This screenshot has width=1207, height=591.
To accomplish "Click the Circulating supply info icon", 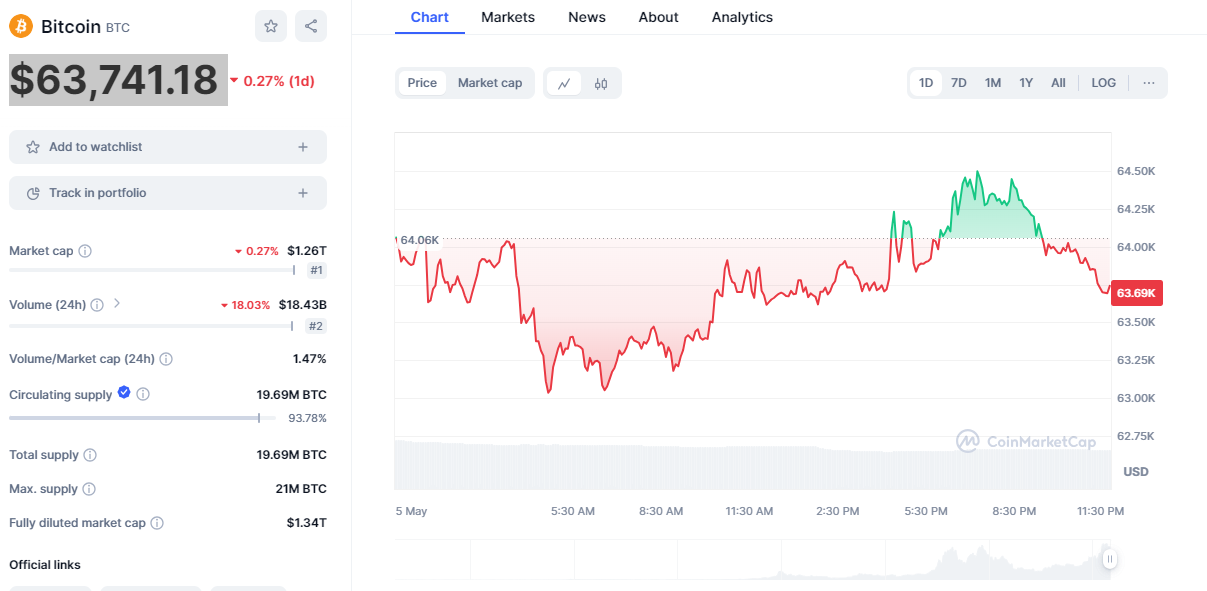I will (x=143, y=395).
